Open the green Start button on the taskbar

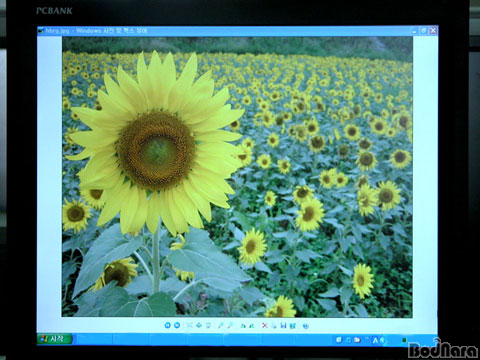click(55, 339)
